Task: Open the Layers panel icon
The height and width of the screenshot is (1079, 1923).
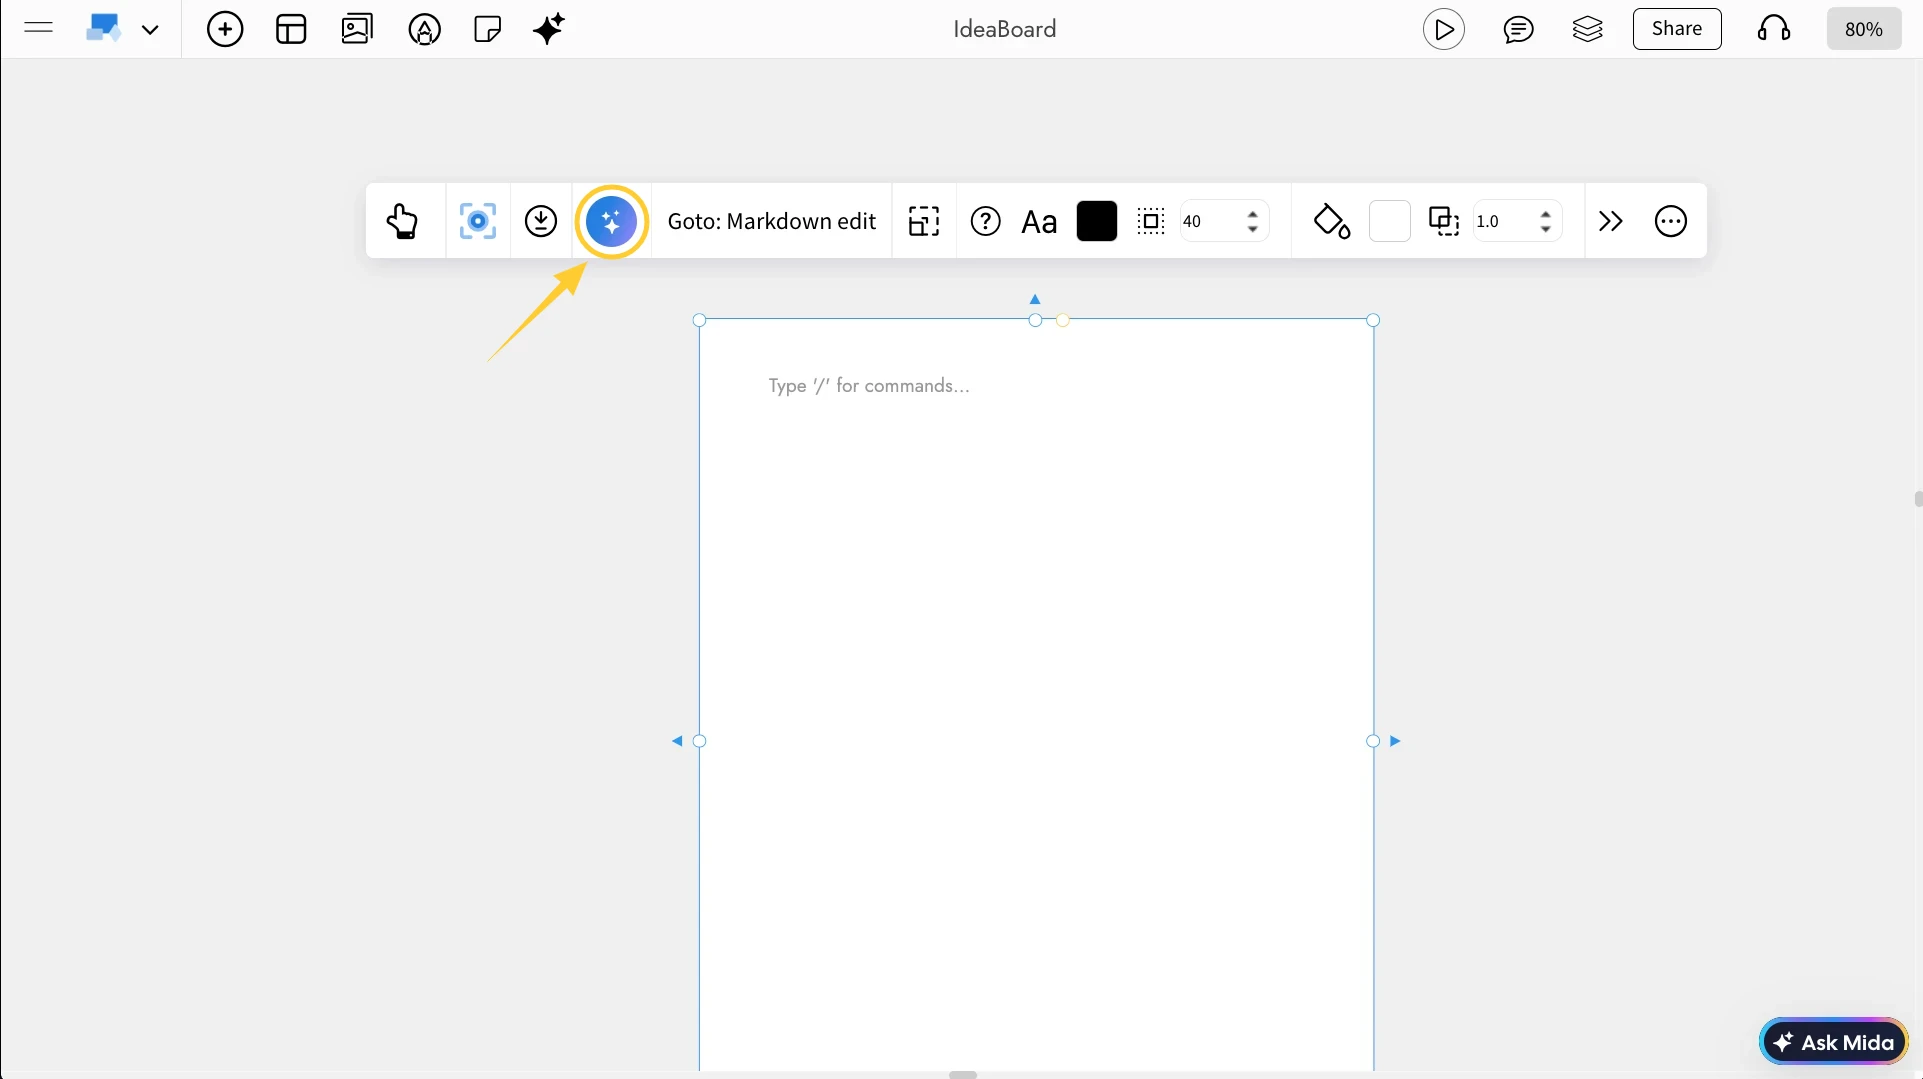Action: point(1588,28)
